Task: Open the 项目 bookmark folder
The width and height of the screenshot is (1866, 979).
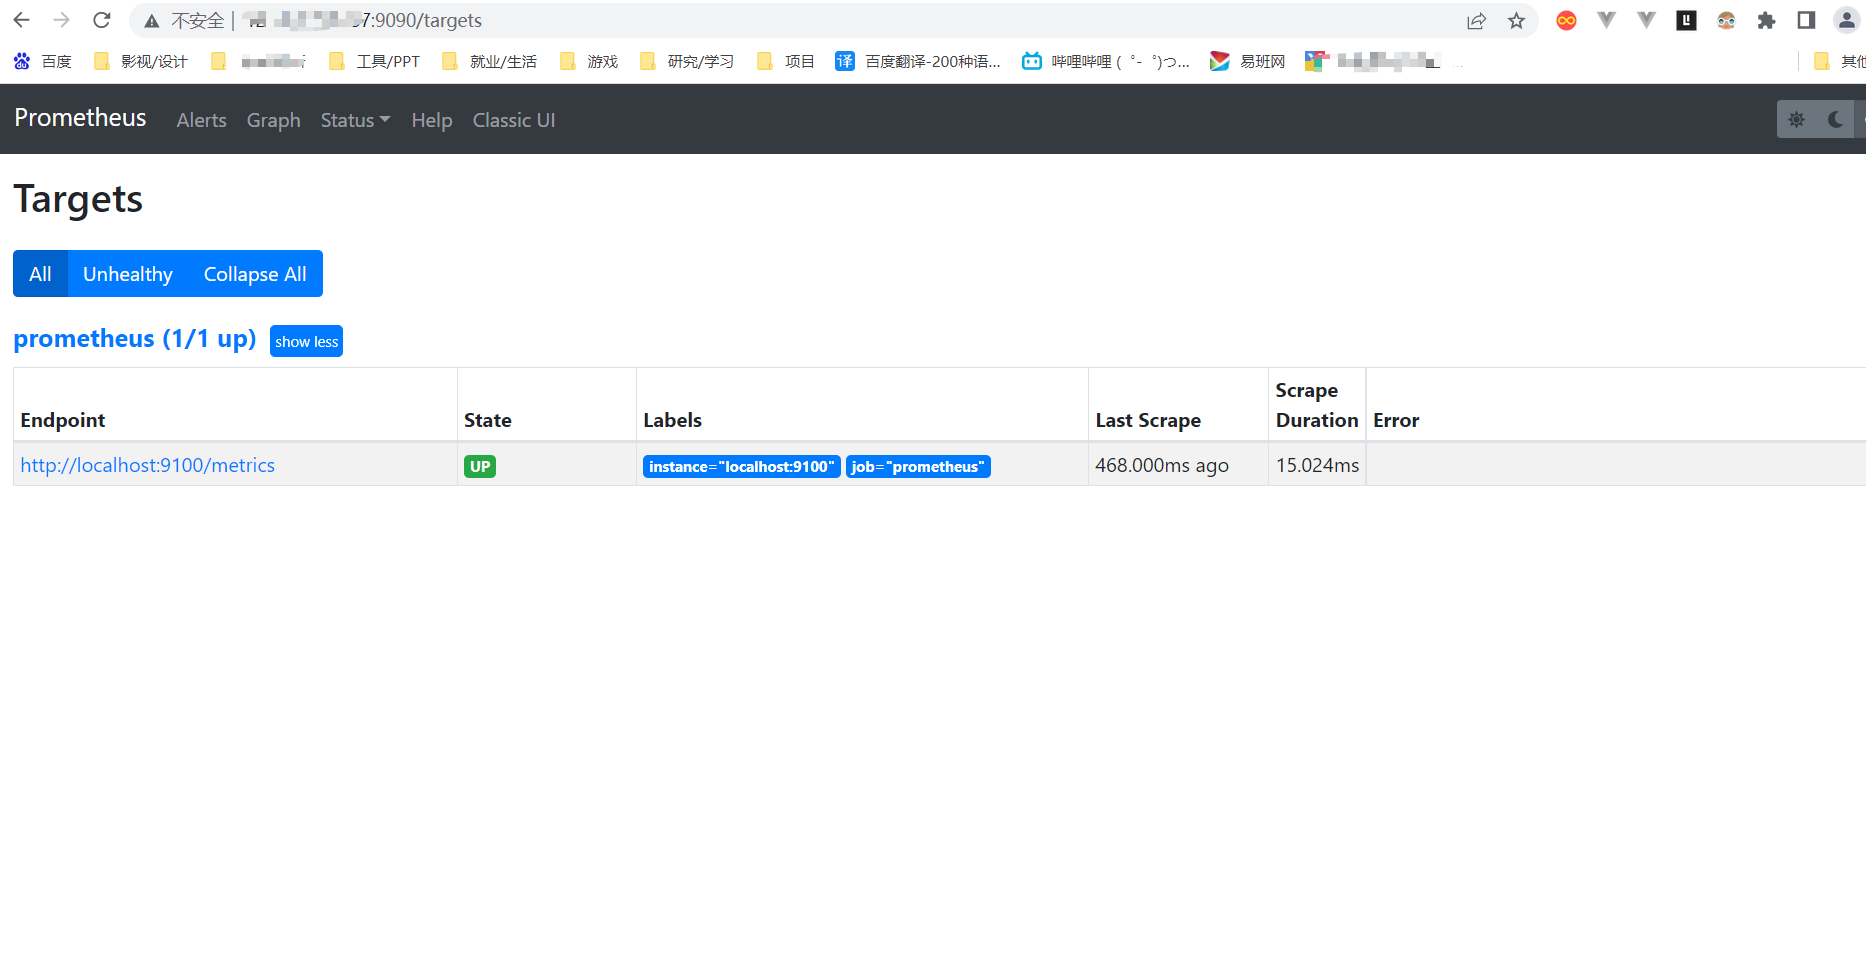Action: (x=786, y=62)
